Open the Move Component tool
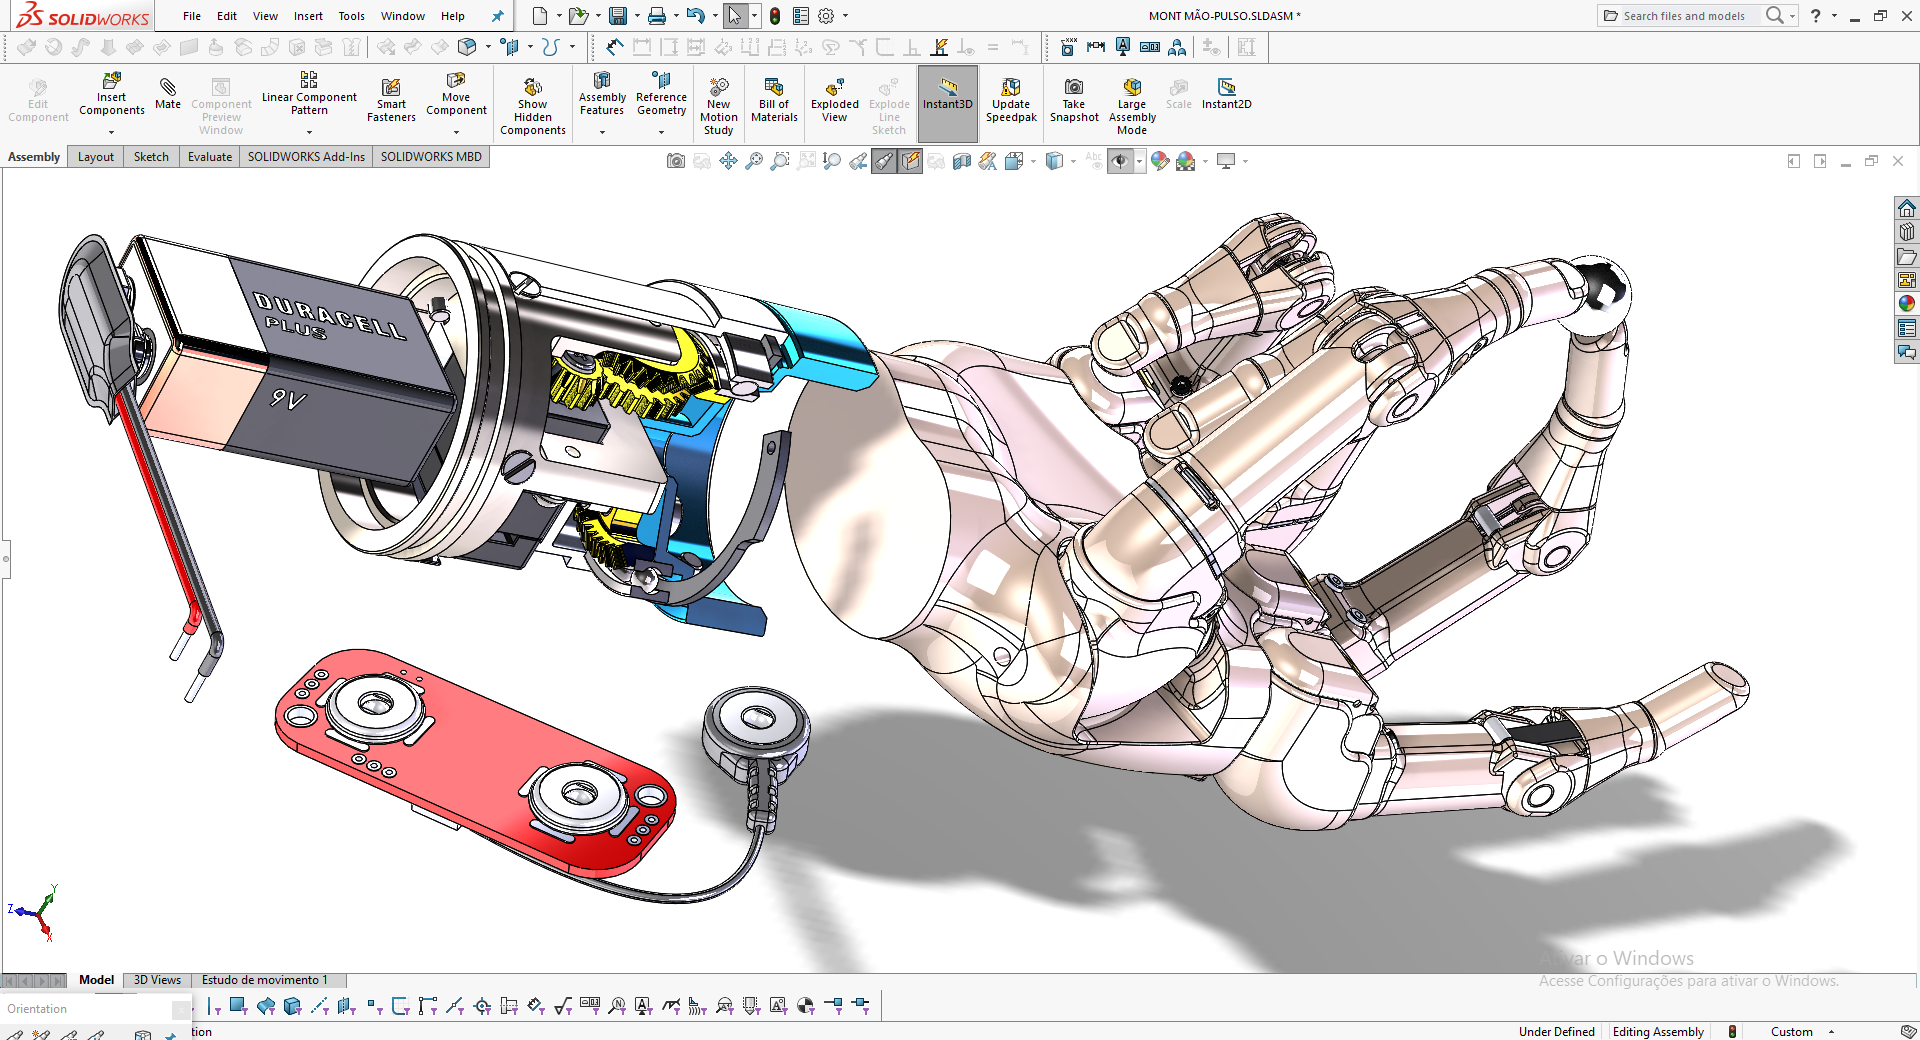Viewport: 1920px width, 1040px height. pyautogui.click(x=456, y=100)
